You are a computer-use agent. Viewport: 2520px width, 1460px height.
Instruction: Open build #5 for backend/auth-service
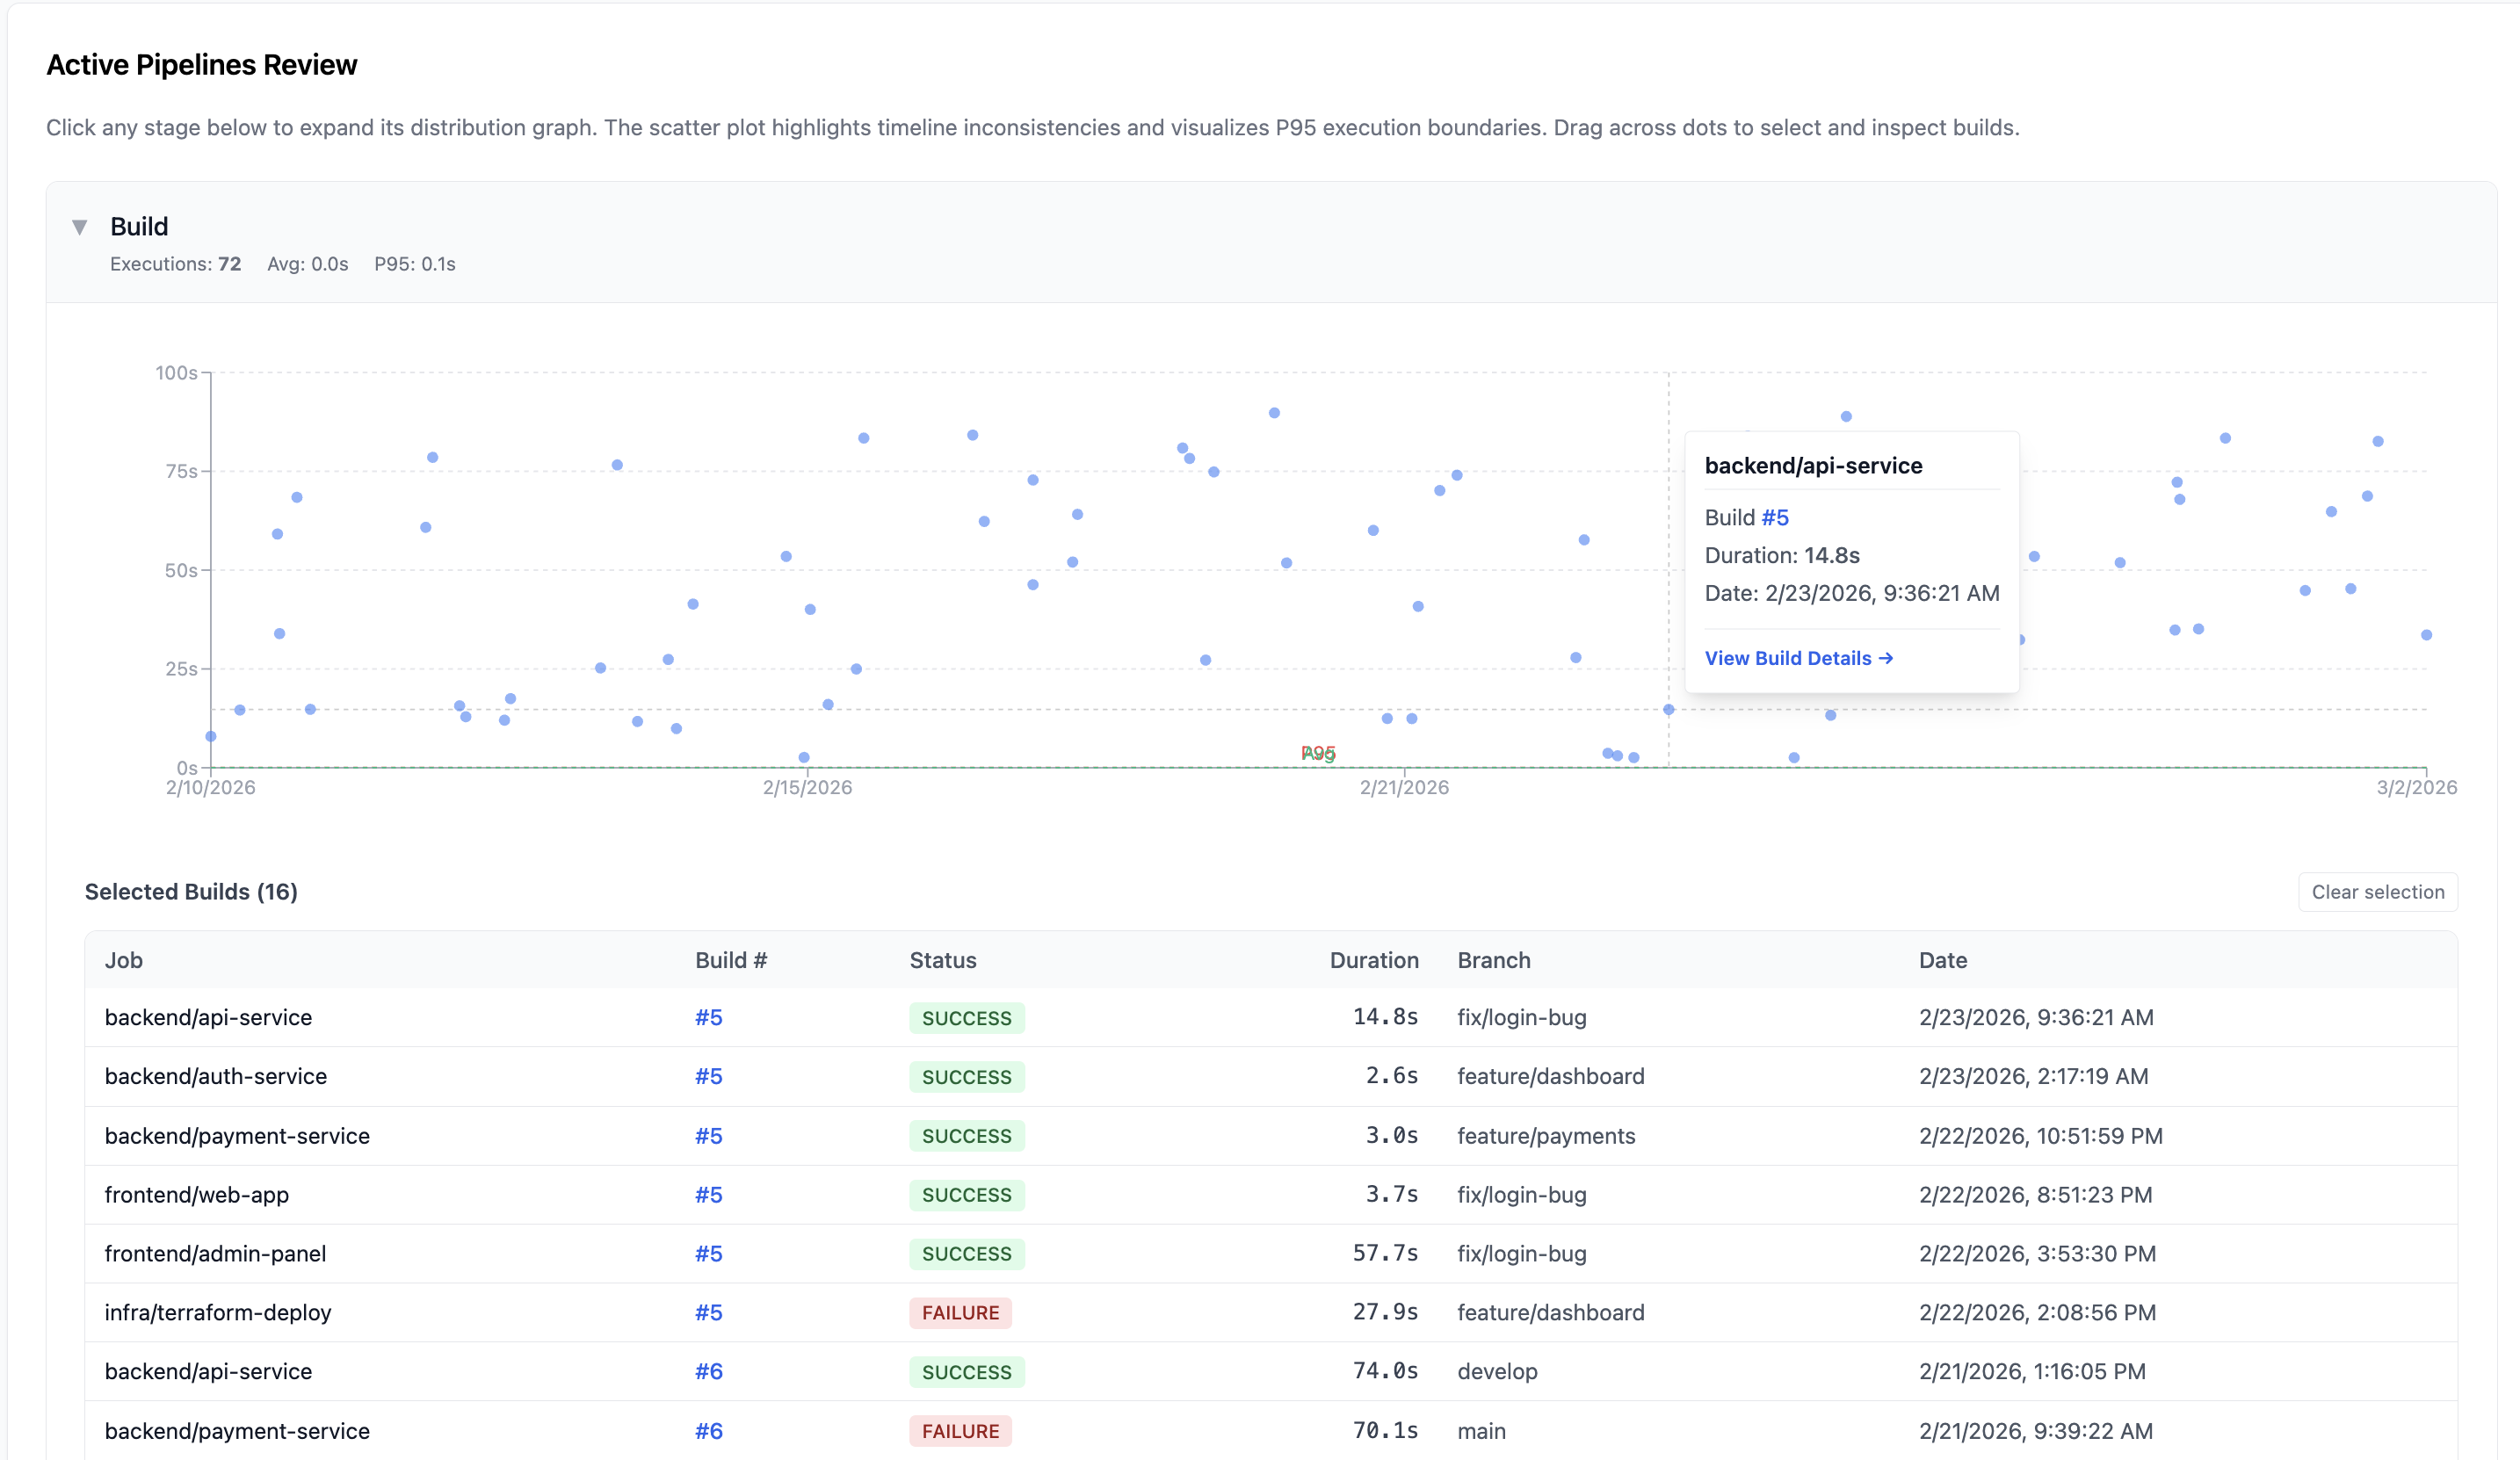pyautogui.click(x=708, y=1076)
